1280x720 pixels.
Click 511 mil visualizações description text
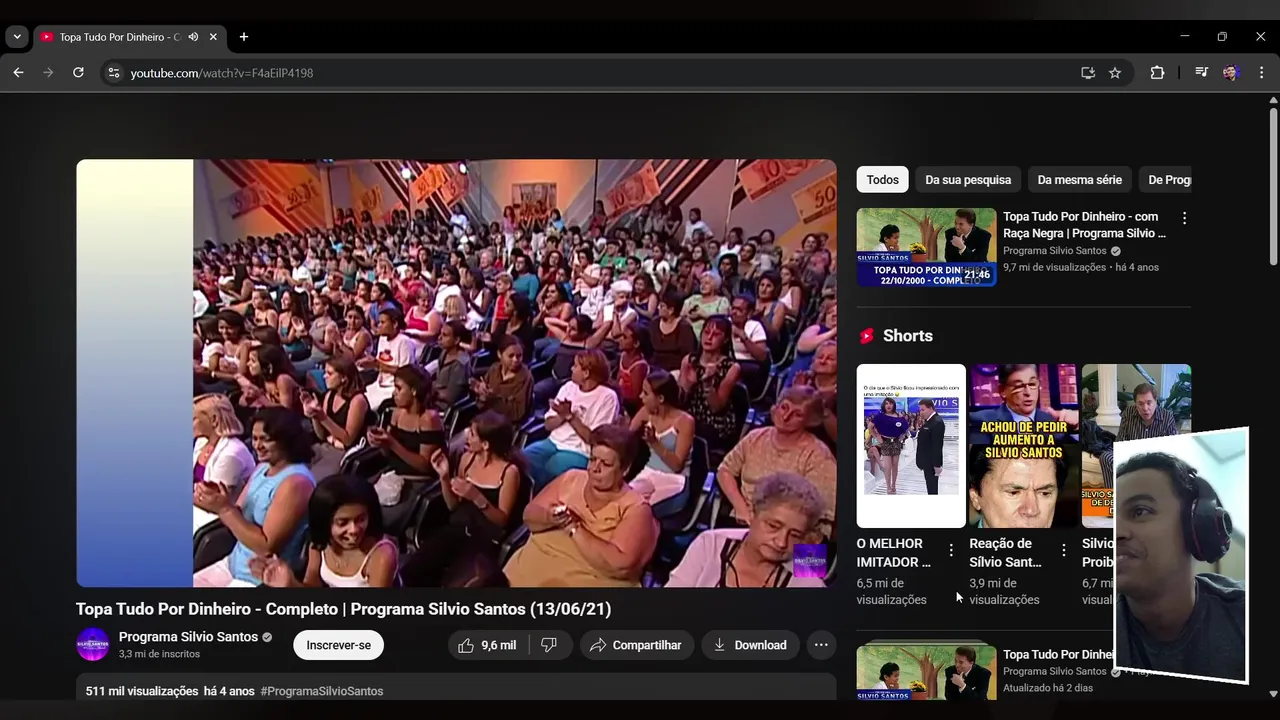click(142, 691)
